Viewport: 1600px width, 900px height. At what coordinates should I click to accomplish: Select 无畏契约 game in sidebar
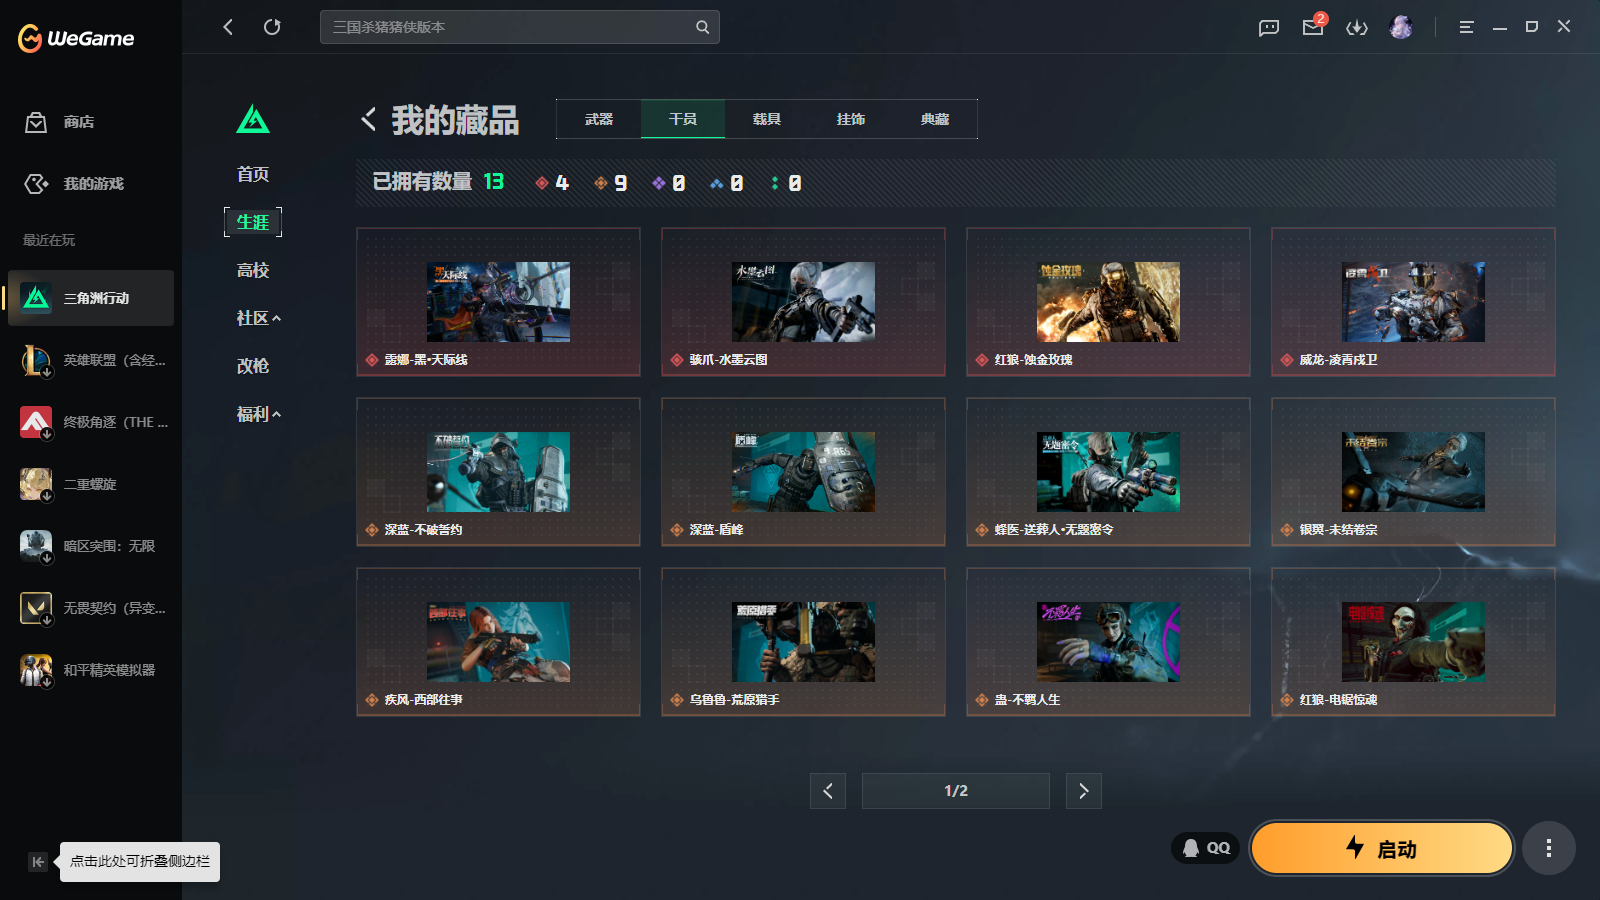point(91,608)
